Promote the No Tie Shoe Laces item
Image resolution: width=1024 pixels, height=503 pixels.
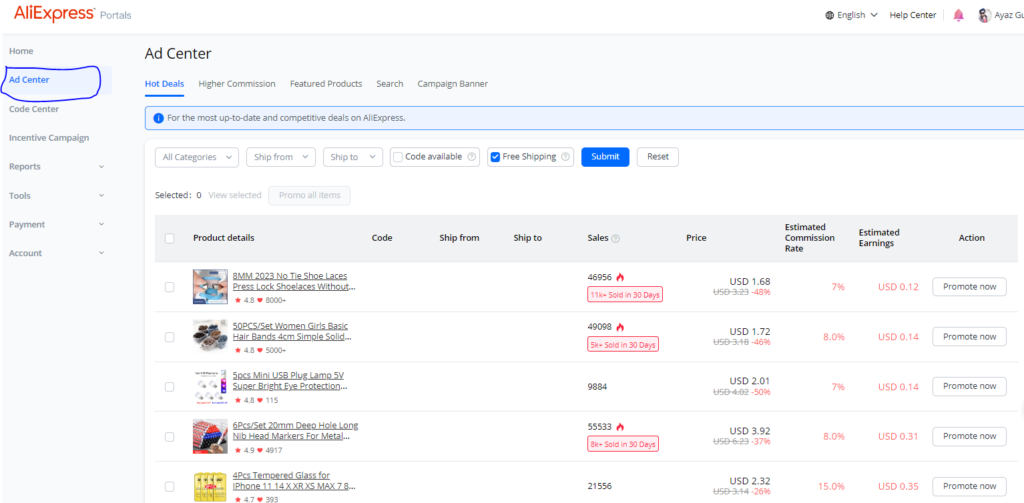tap(969, 287)
